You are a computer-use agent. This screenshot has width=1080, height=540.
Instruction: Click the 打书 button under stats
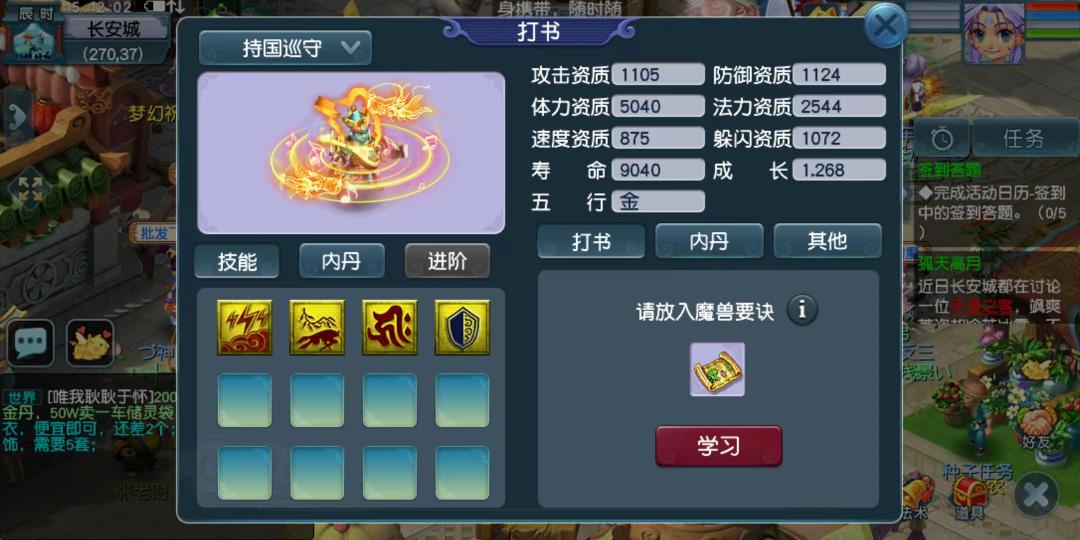(x=591, y=241)
